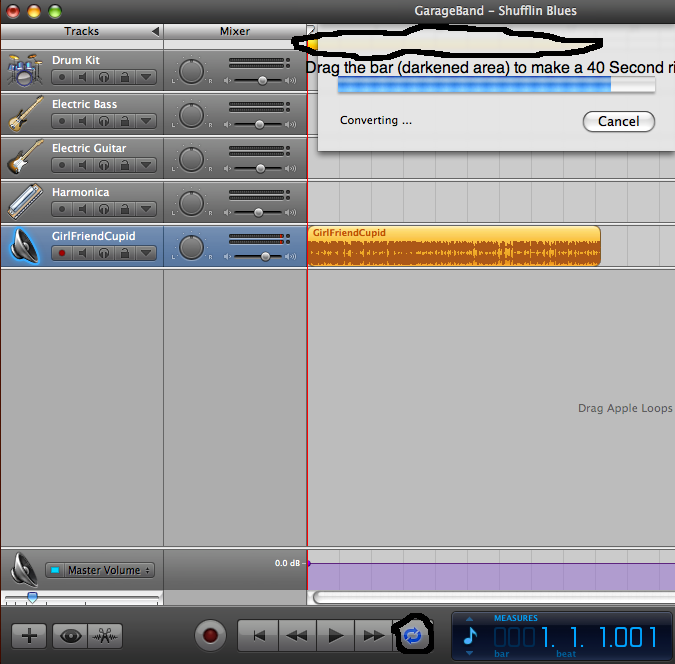Mute the Harmonica track

pos(82,209)
